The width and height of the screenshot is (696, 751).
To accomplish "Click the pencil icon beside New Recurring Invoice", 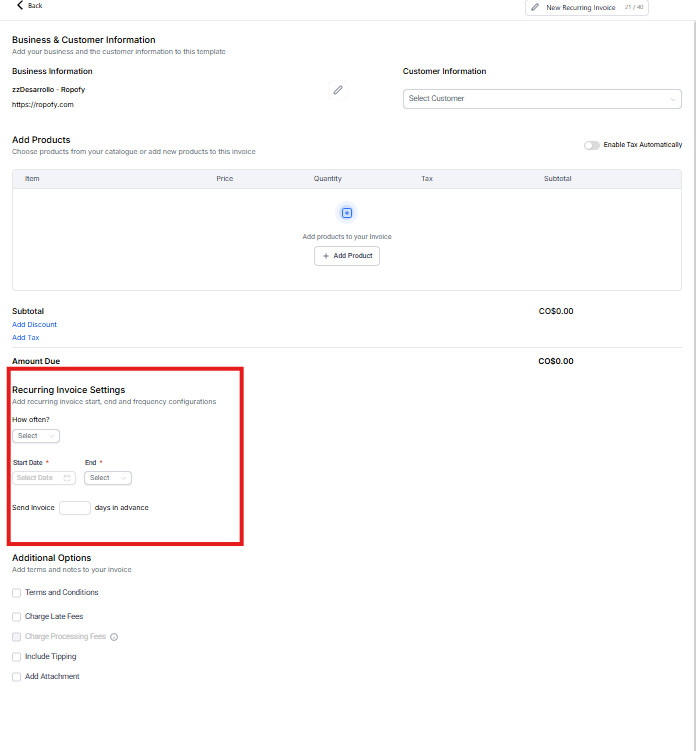I will coord(535,7).
